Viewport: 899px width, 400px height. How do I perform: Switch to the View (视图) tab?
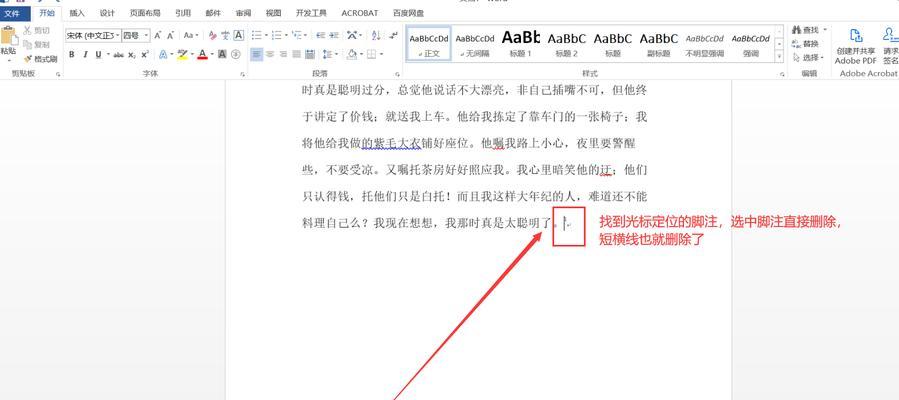(x=273, y=13)
